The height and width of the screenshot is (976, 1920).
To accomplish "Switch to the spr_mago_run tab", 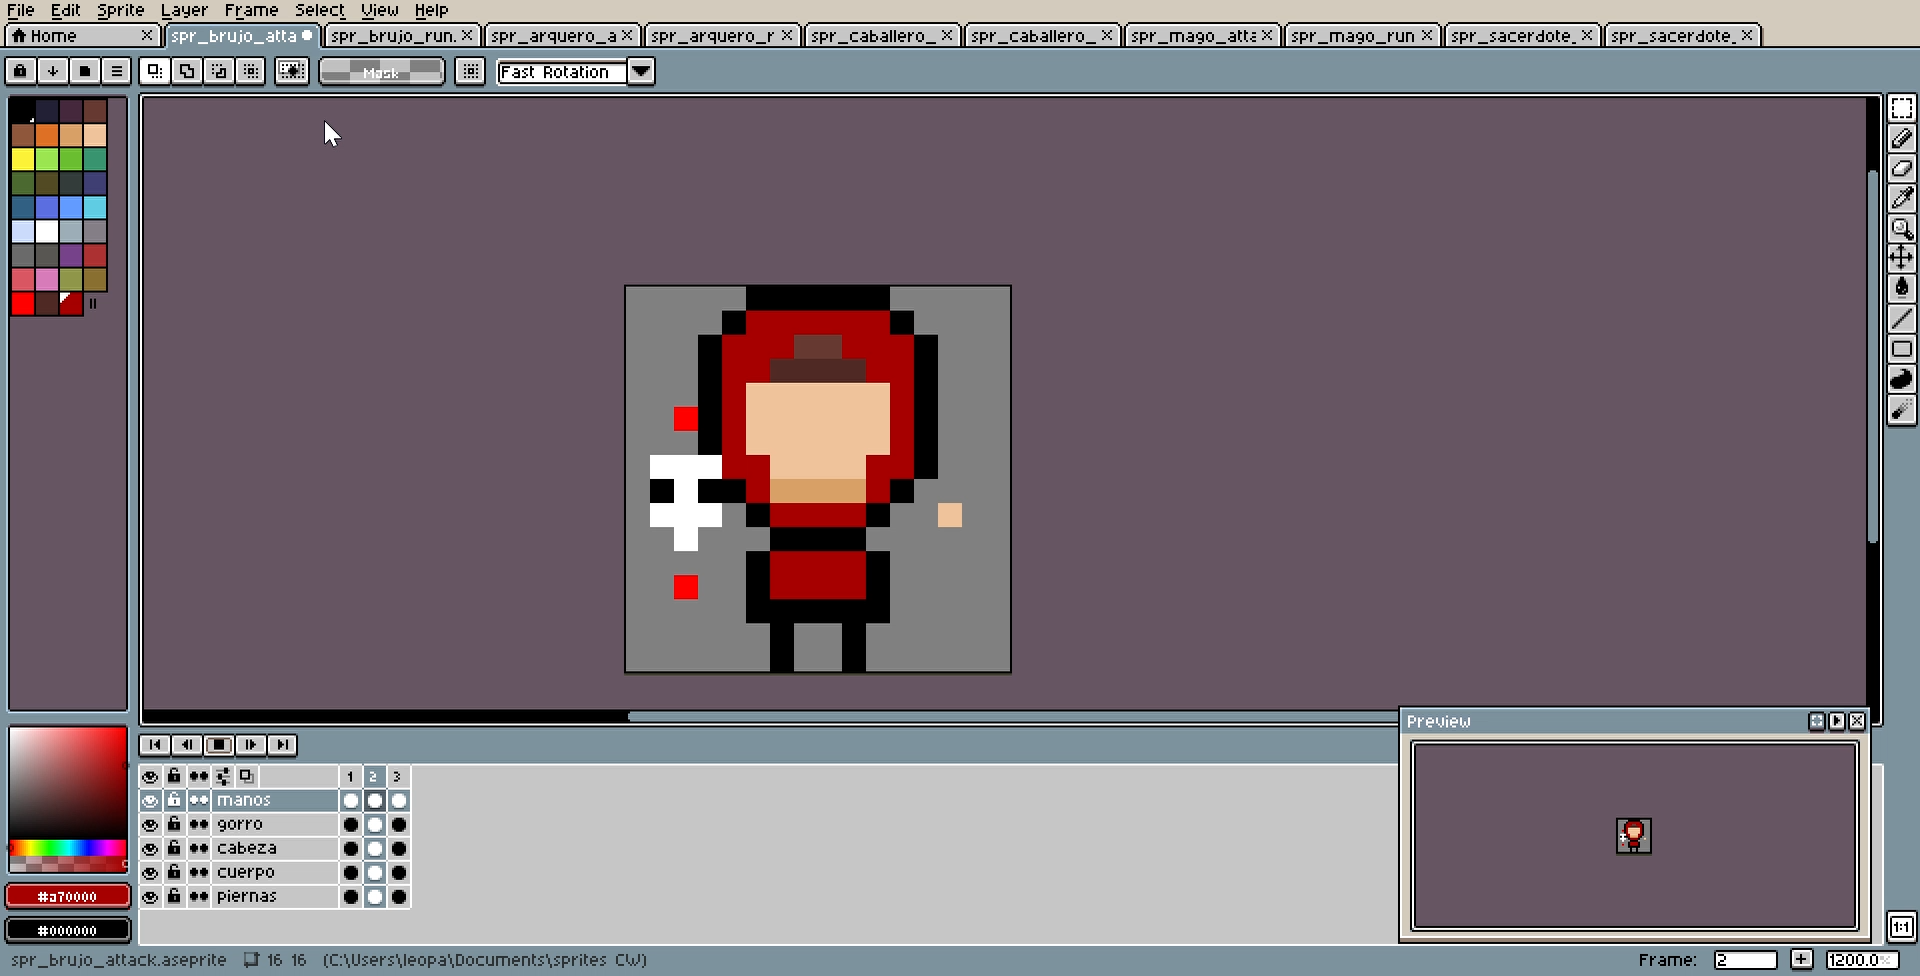I will (x=1352, y=36).
